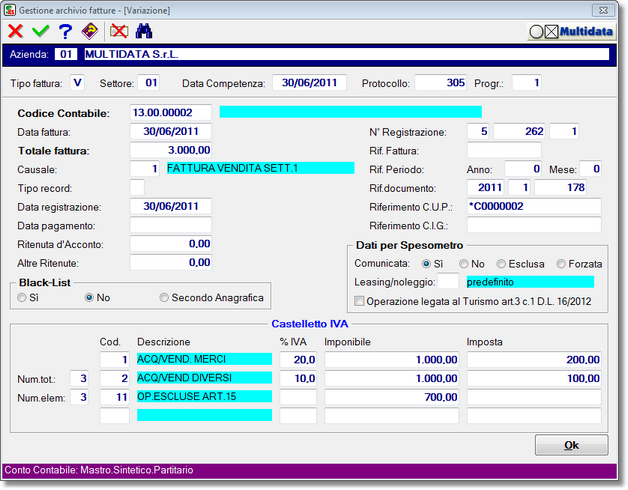
Task: Click the Altre Ritenute field
Action: (171, 263)
